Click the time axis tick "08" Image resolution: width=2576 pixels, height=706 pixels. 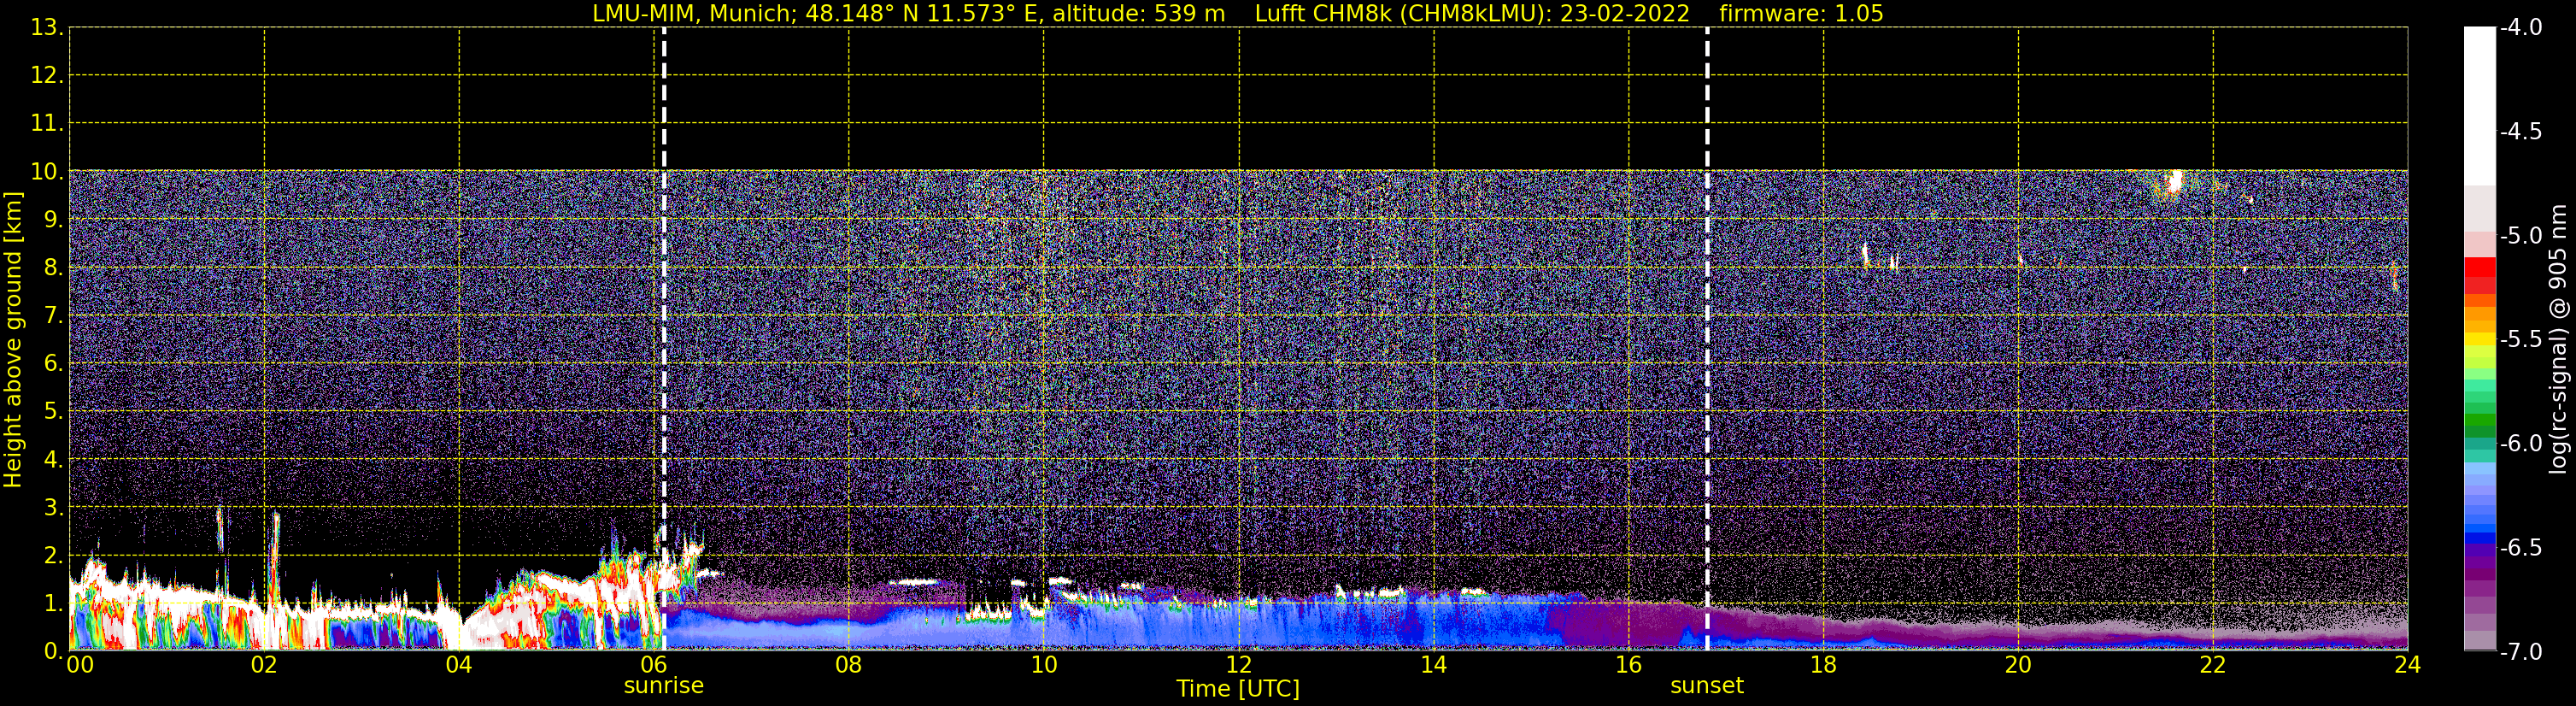coord(849,665)
